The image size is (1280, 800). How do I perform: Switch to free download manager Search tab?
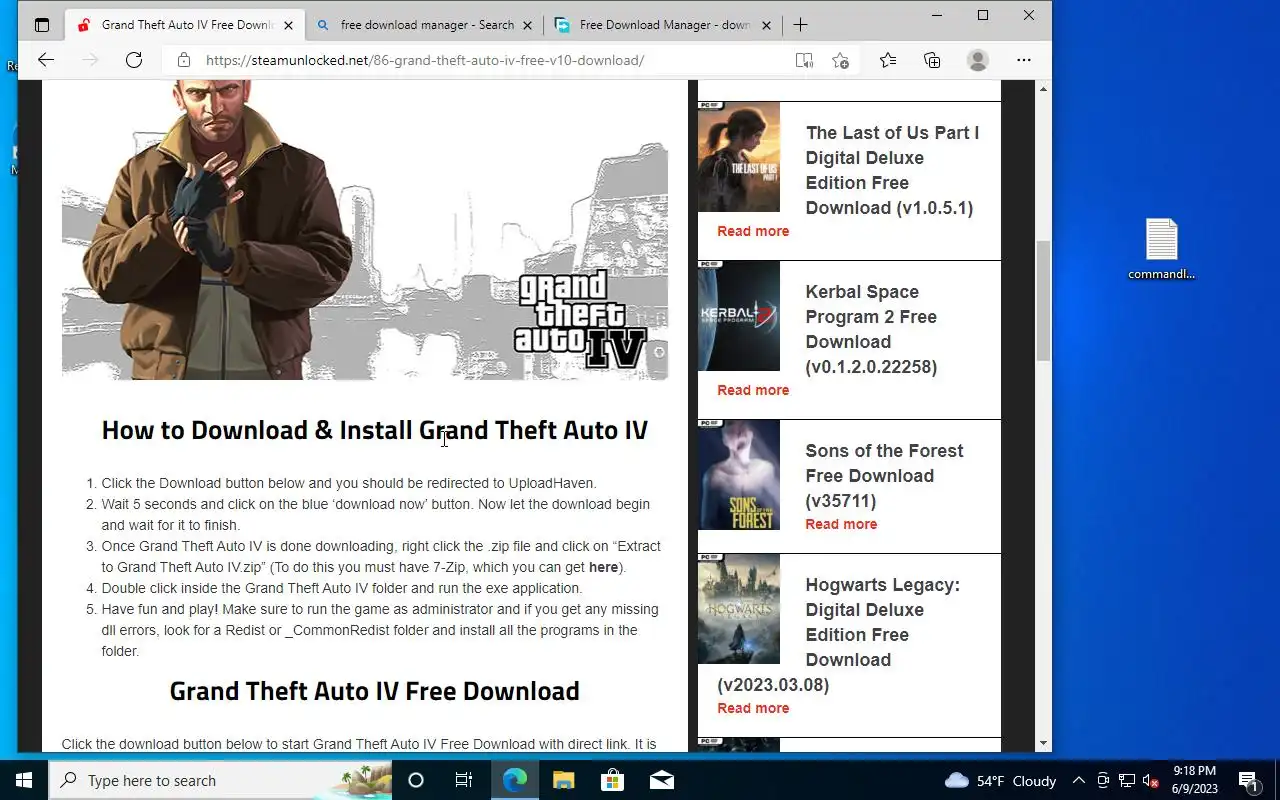[x=425, y=25]
